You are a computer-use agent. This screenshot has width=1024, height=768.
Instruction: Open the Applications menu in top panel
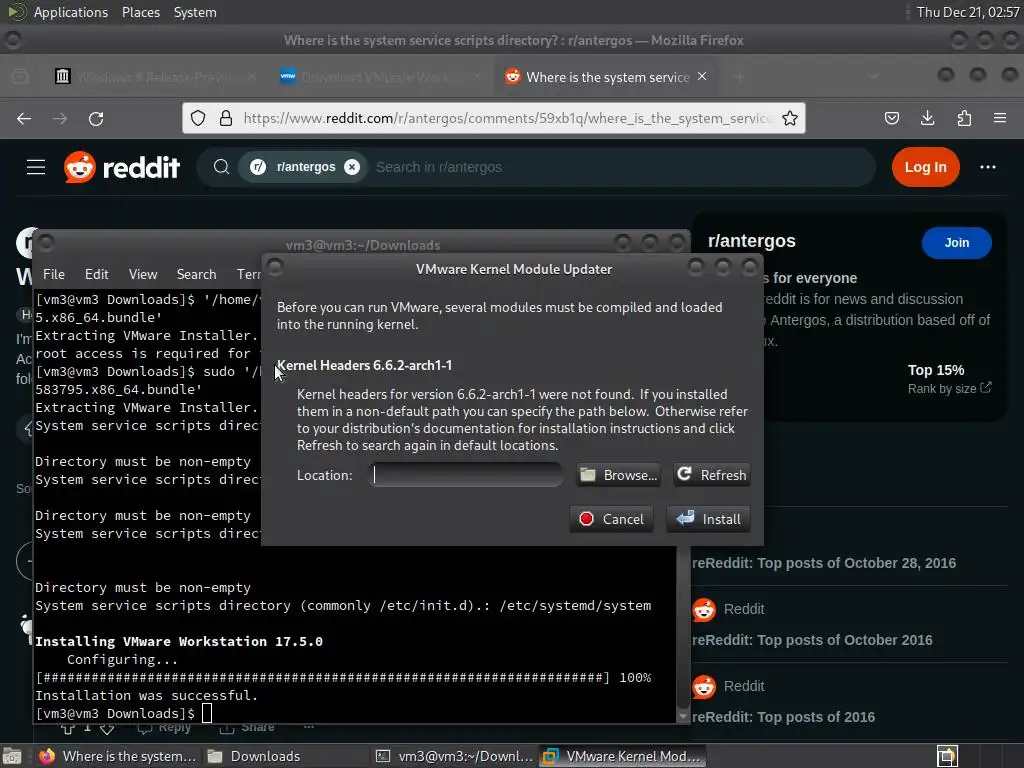[71, 12]
